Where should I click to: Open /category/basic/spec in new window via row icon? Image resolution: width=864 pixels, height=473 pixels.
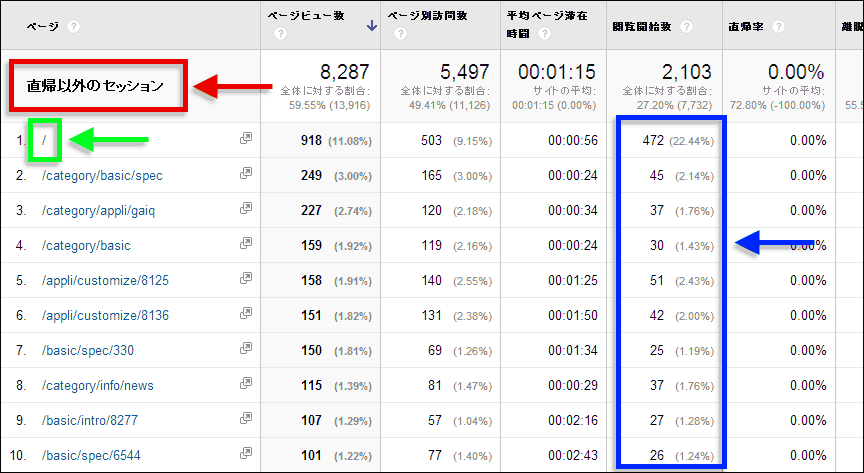click(x=245, y=175)
